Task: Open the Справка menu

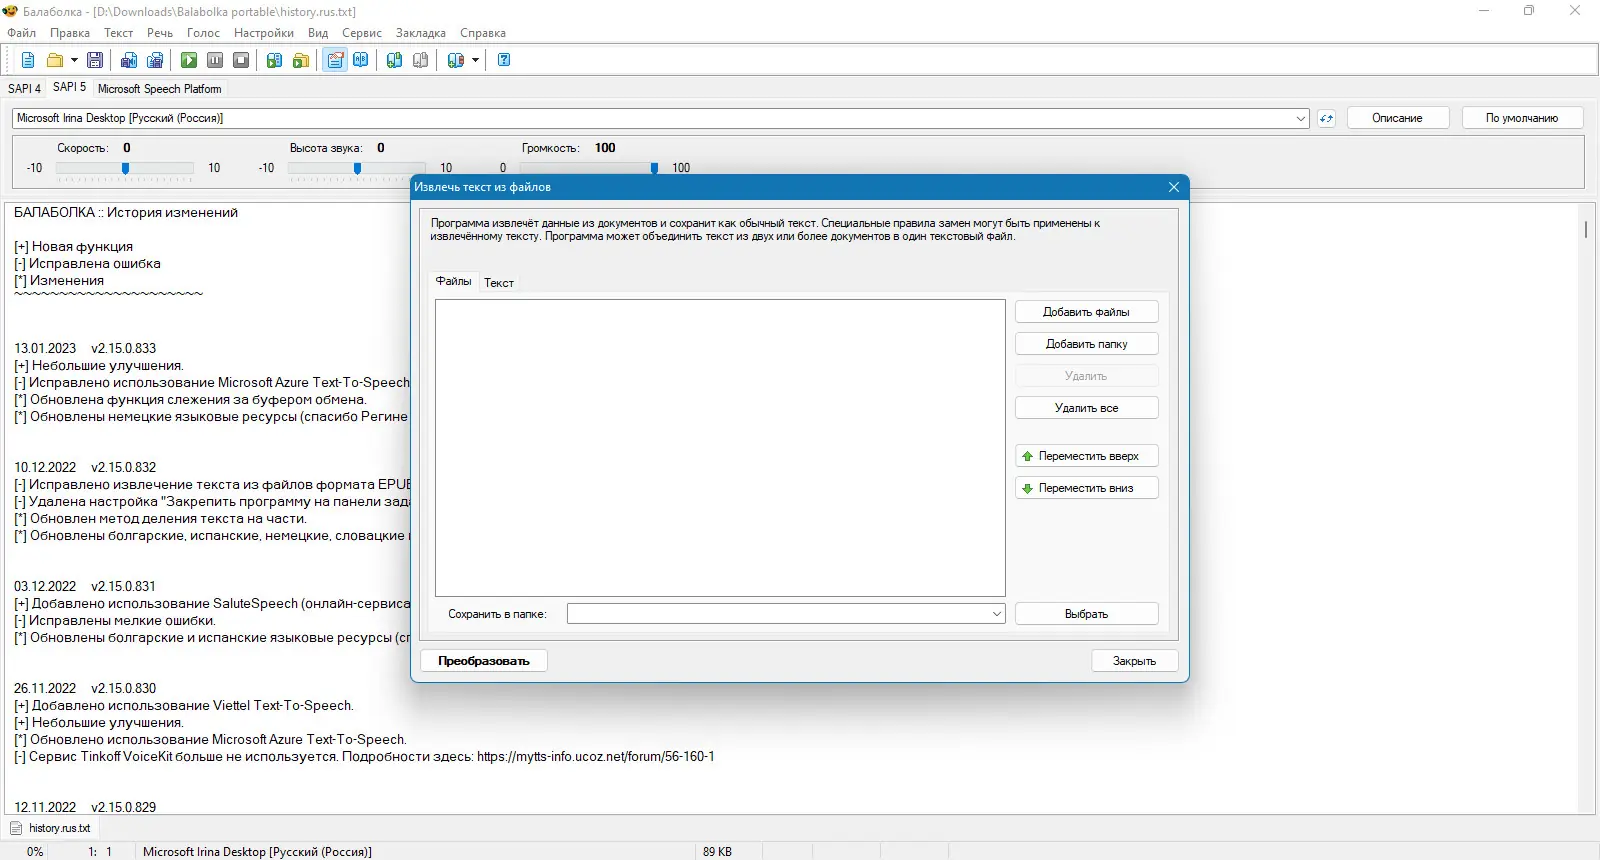Action: point(483,33)
